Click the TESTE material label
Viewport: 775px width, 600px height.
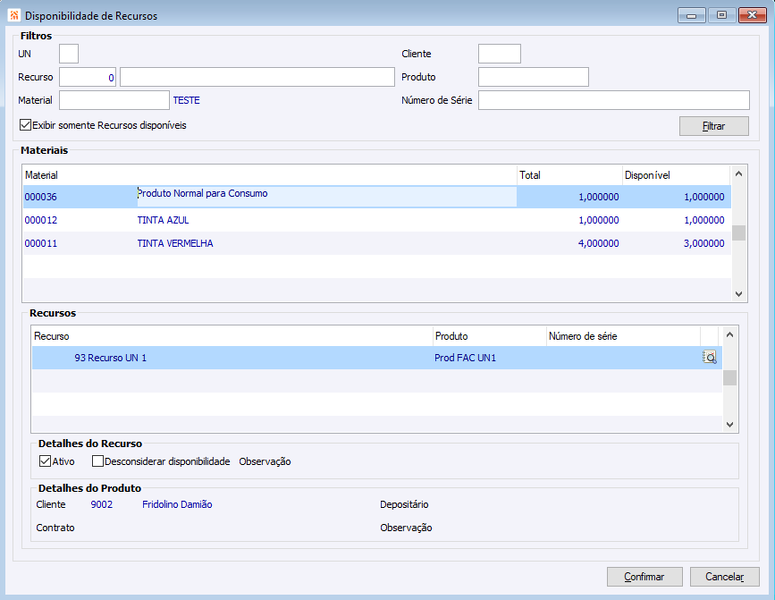tap(186, 100)
